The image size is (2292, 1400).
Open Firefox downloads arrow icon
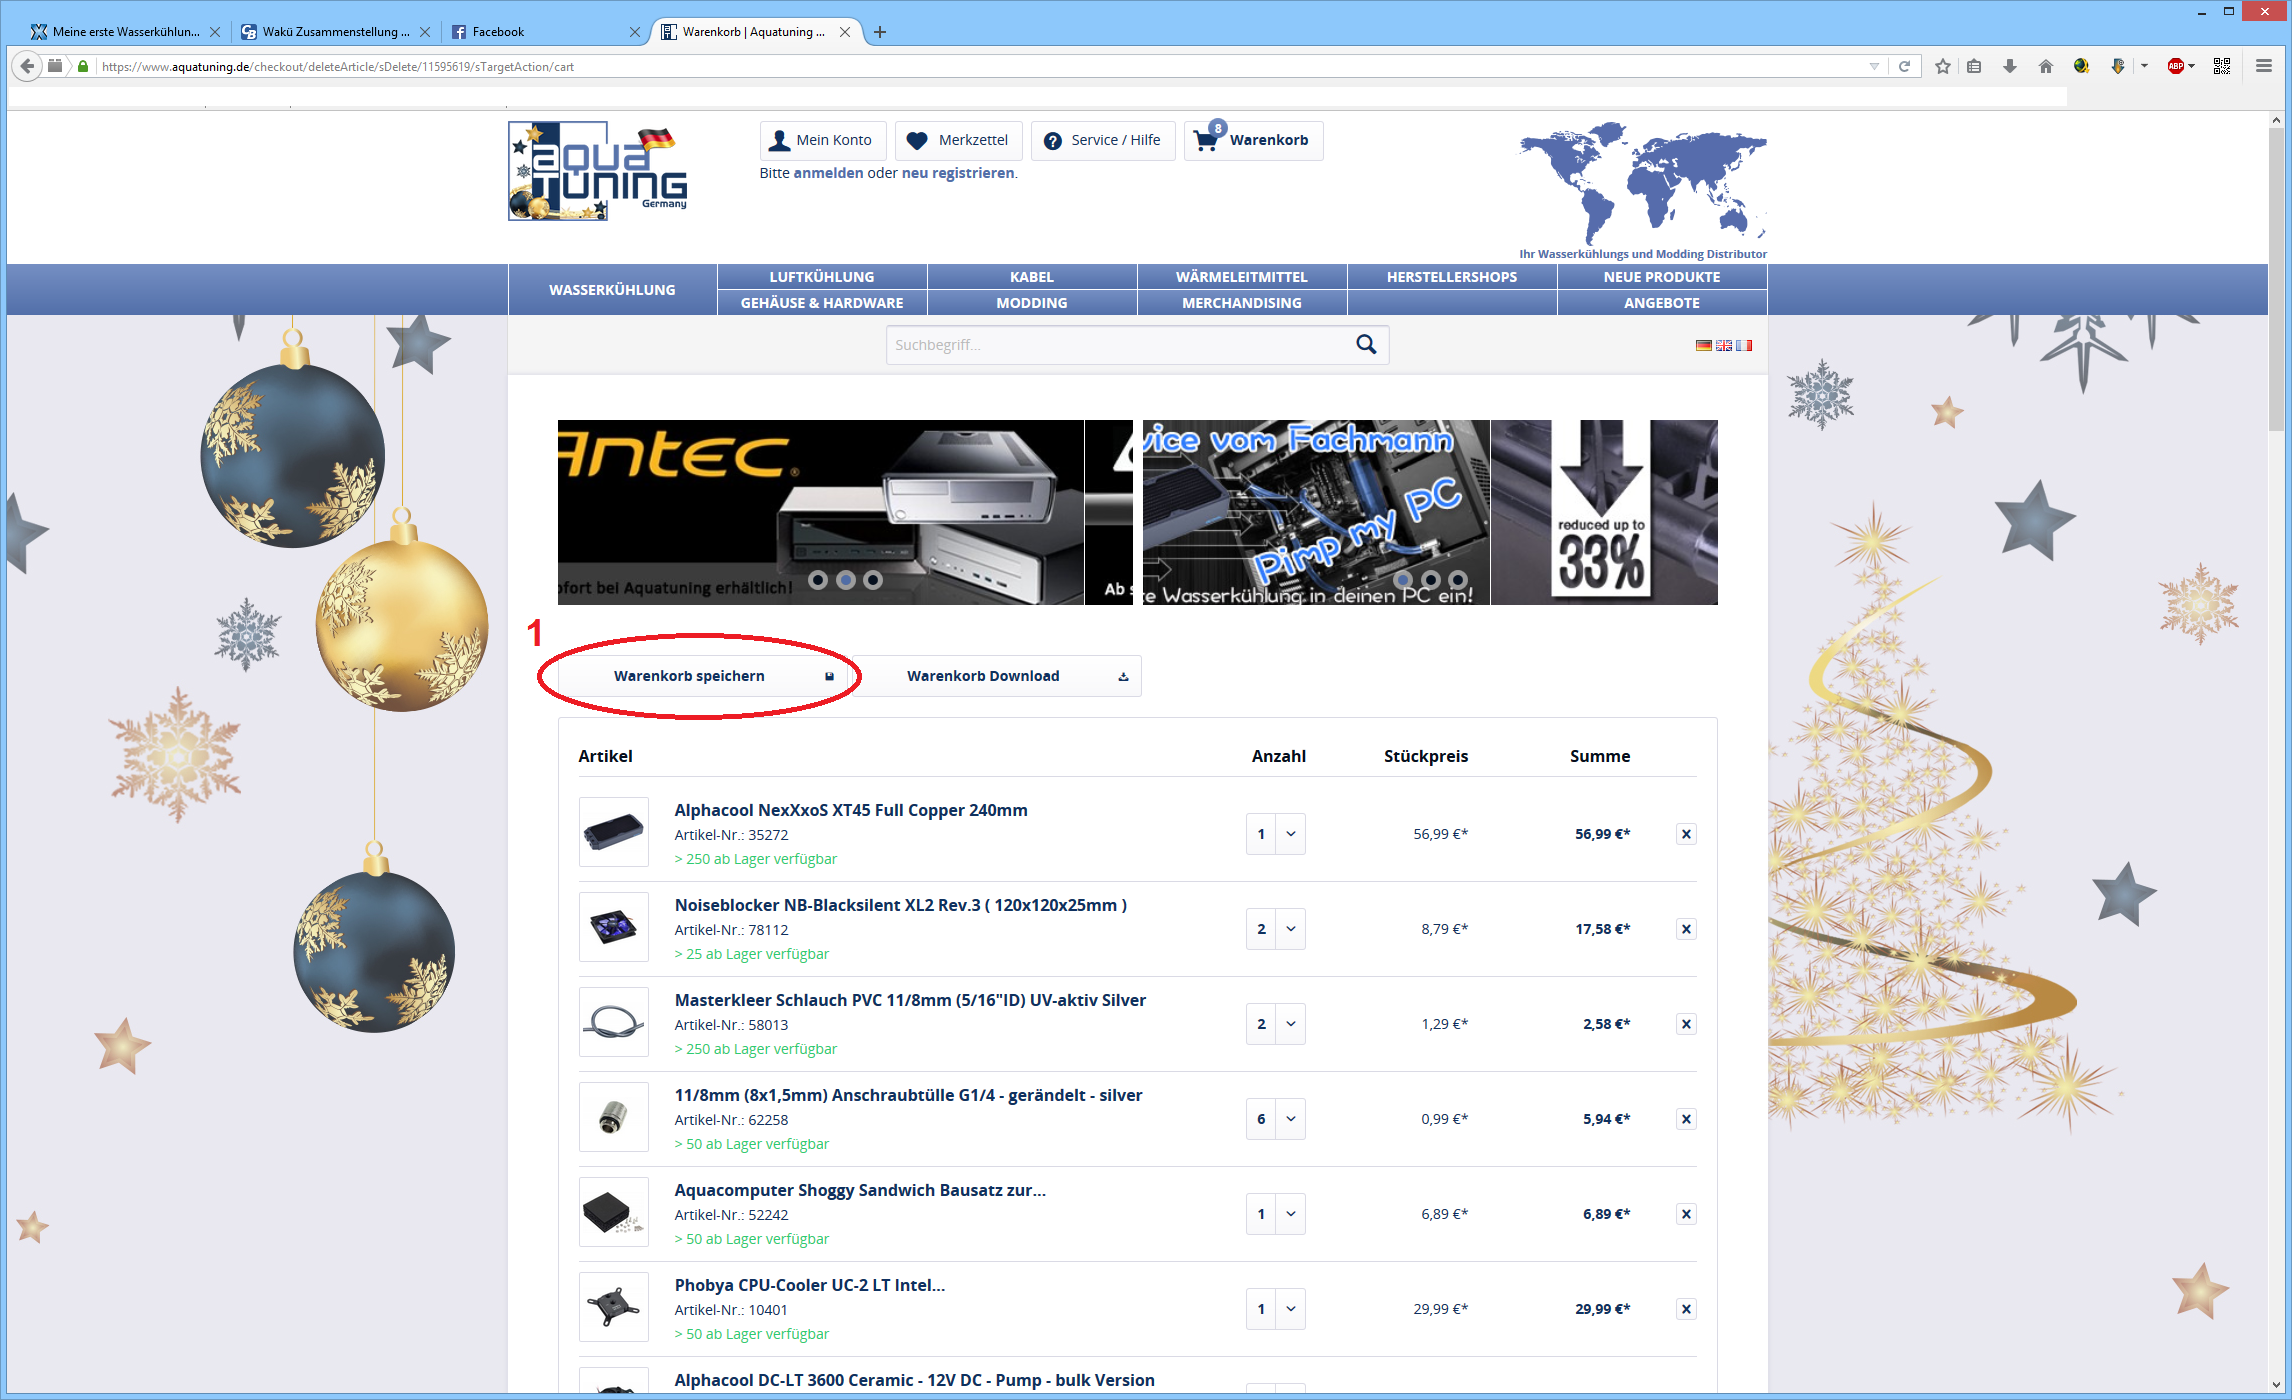(2009, 67)
